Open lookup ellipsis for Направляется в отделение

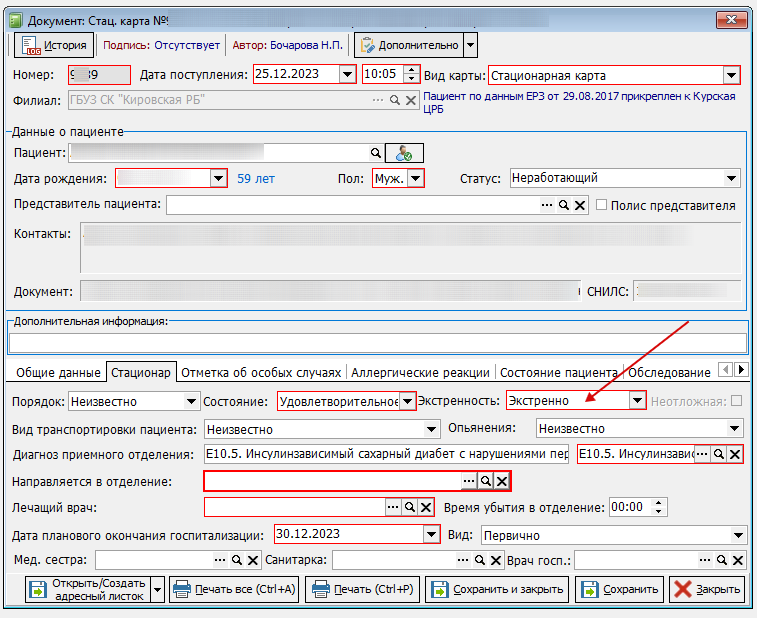pos(468,481)
